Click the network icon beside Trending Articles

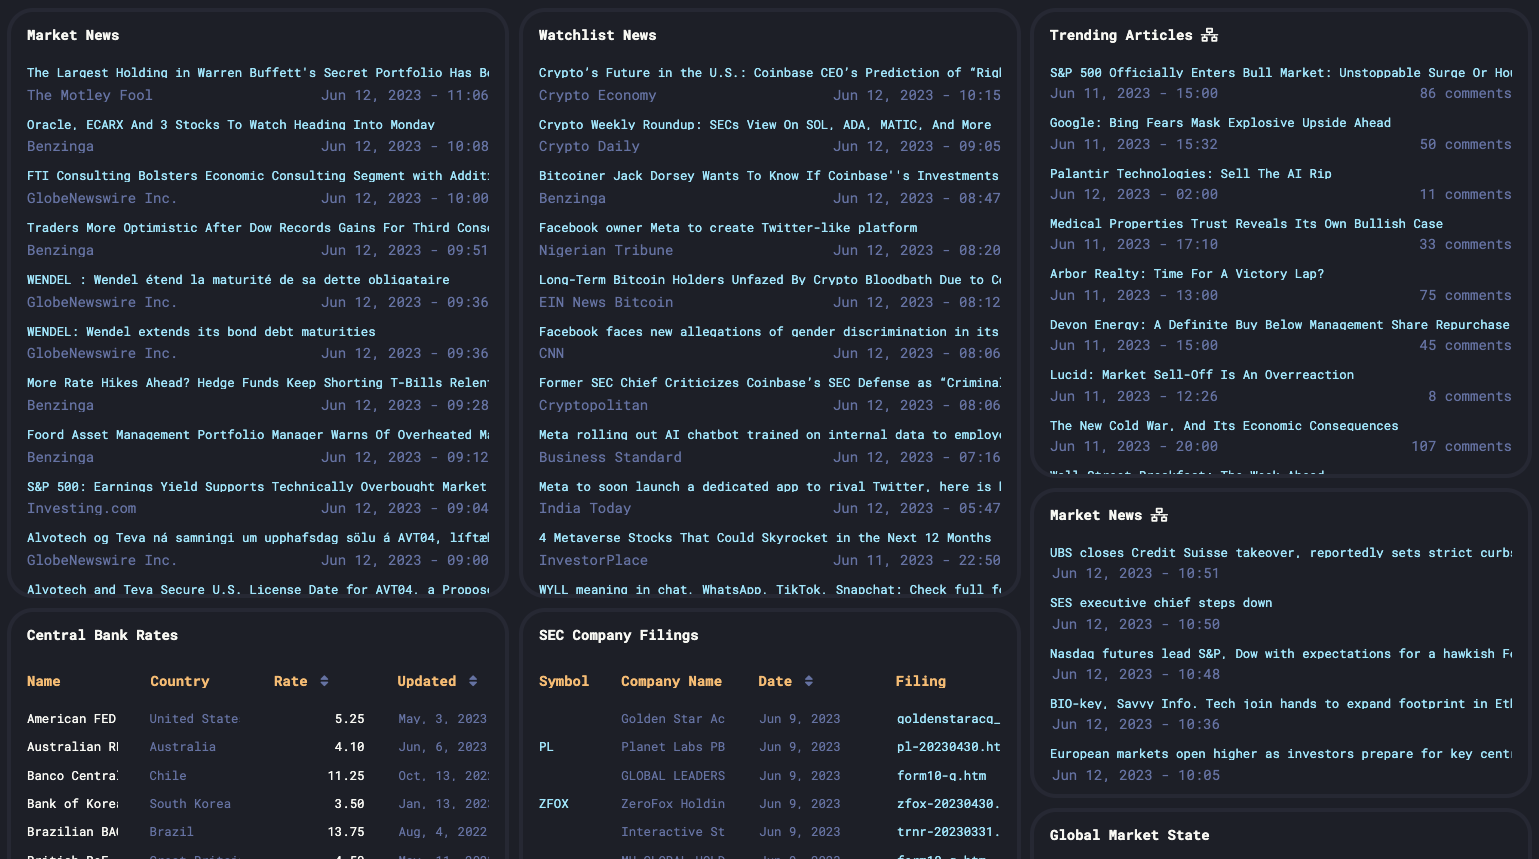click(1209, 35)
